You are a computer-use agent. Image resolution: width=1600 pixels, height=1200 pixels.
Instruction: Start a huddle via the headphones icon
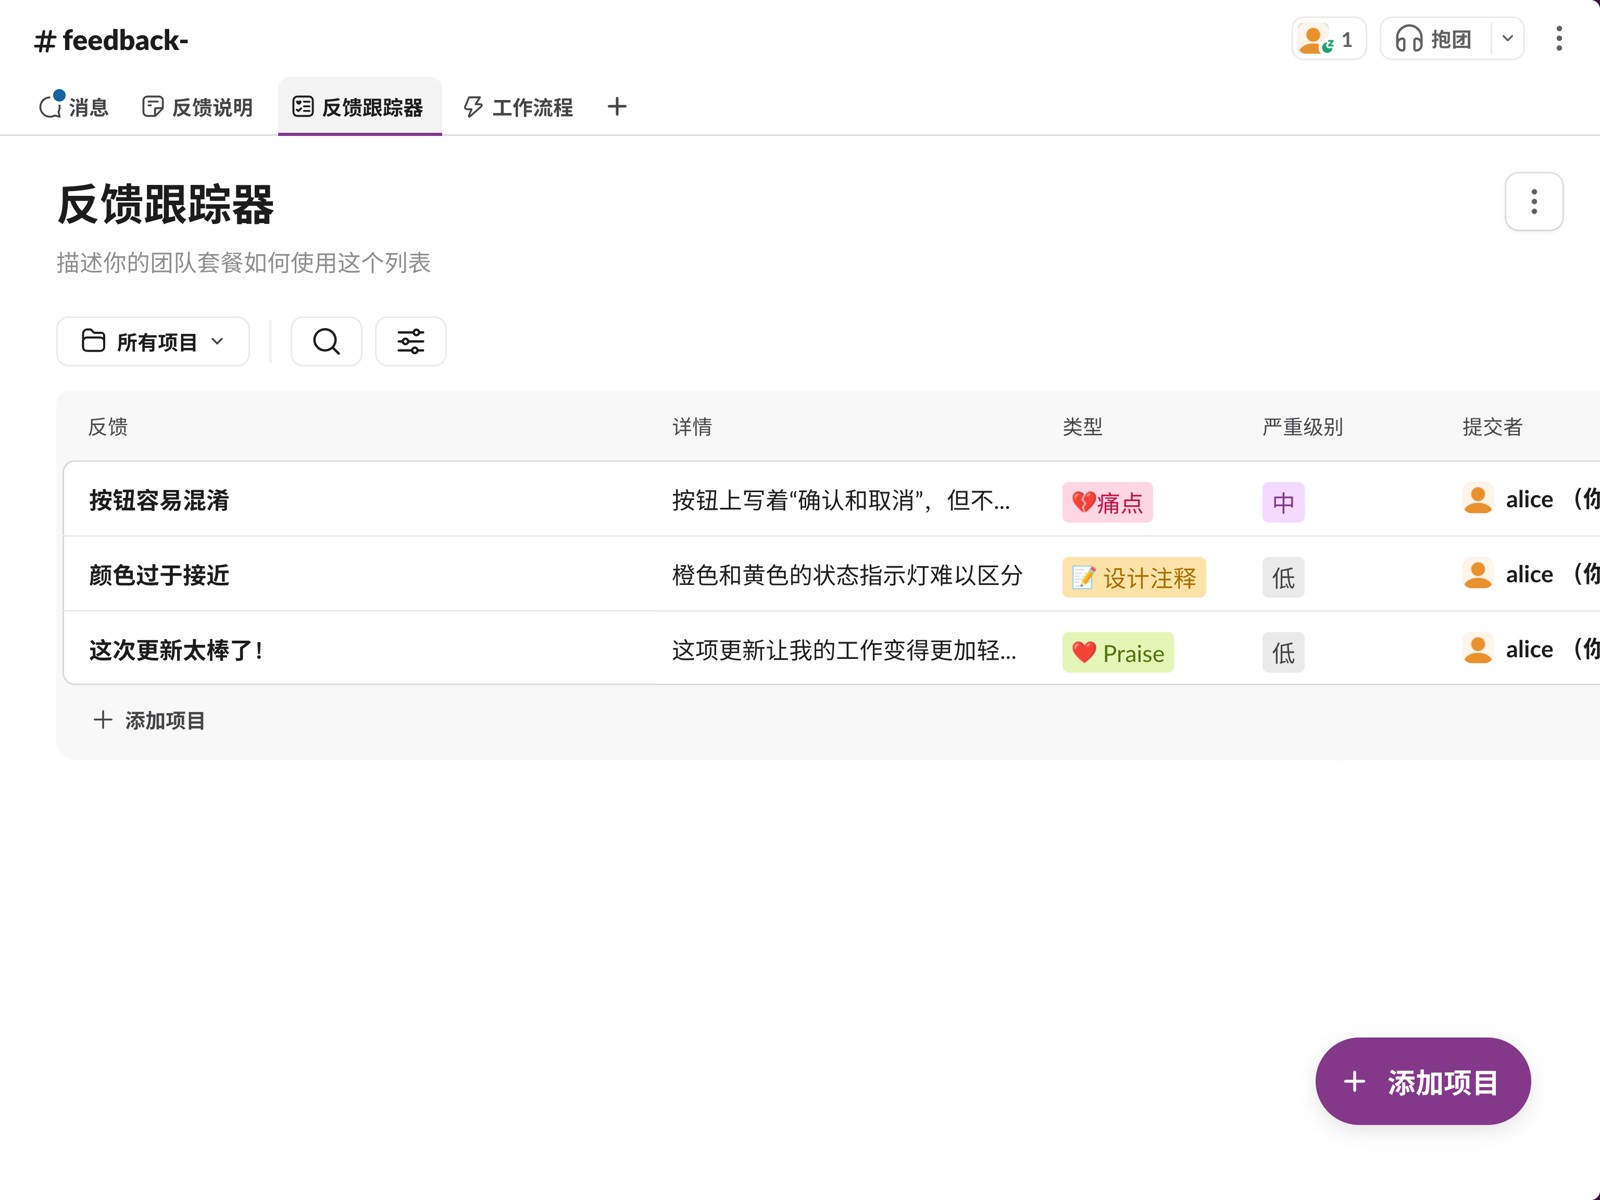[1410, 39]
